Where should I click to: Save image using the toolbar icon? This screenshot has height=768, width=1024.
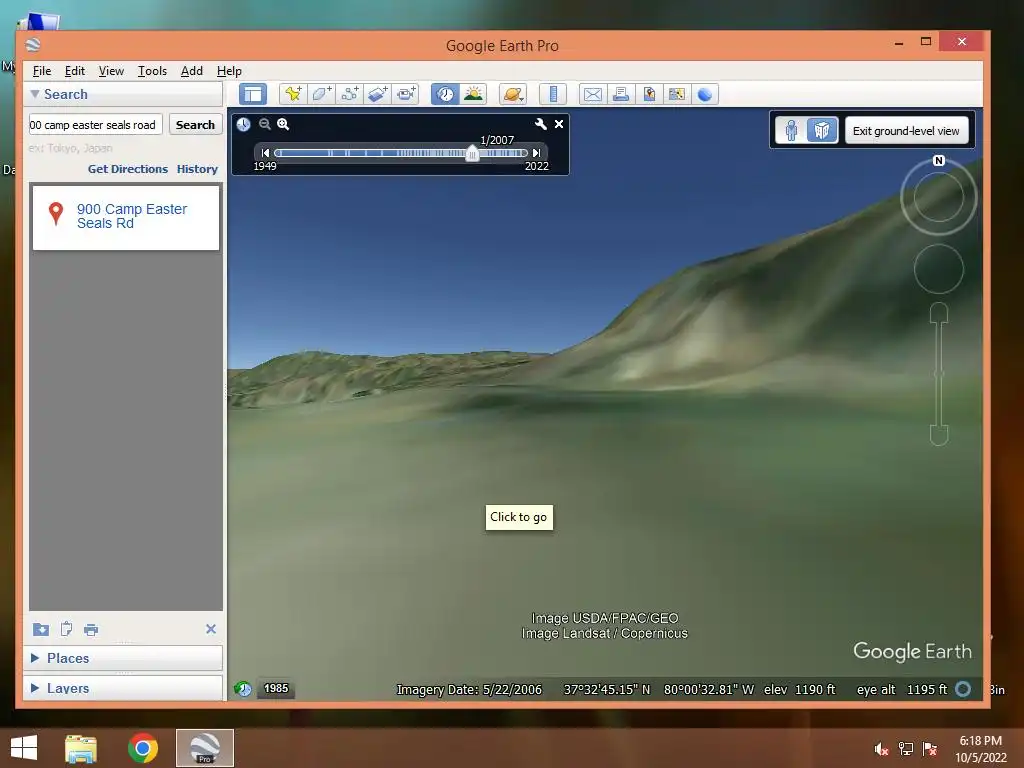point(648,94)
